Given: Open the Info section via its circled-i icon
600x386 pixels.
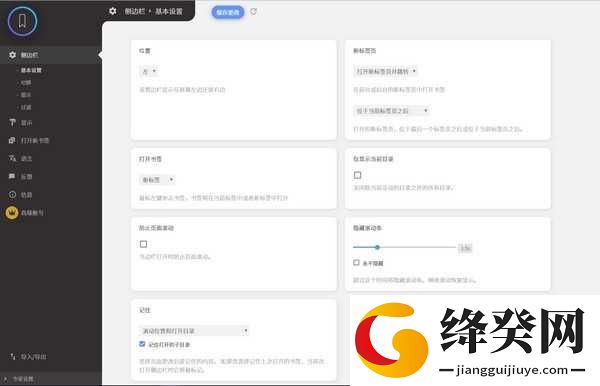Looking at the screenshot, I should [12, 194].
